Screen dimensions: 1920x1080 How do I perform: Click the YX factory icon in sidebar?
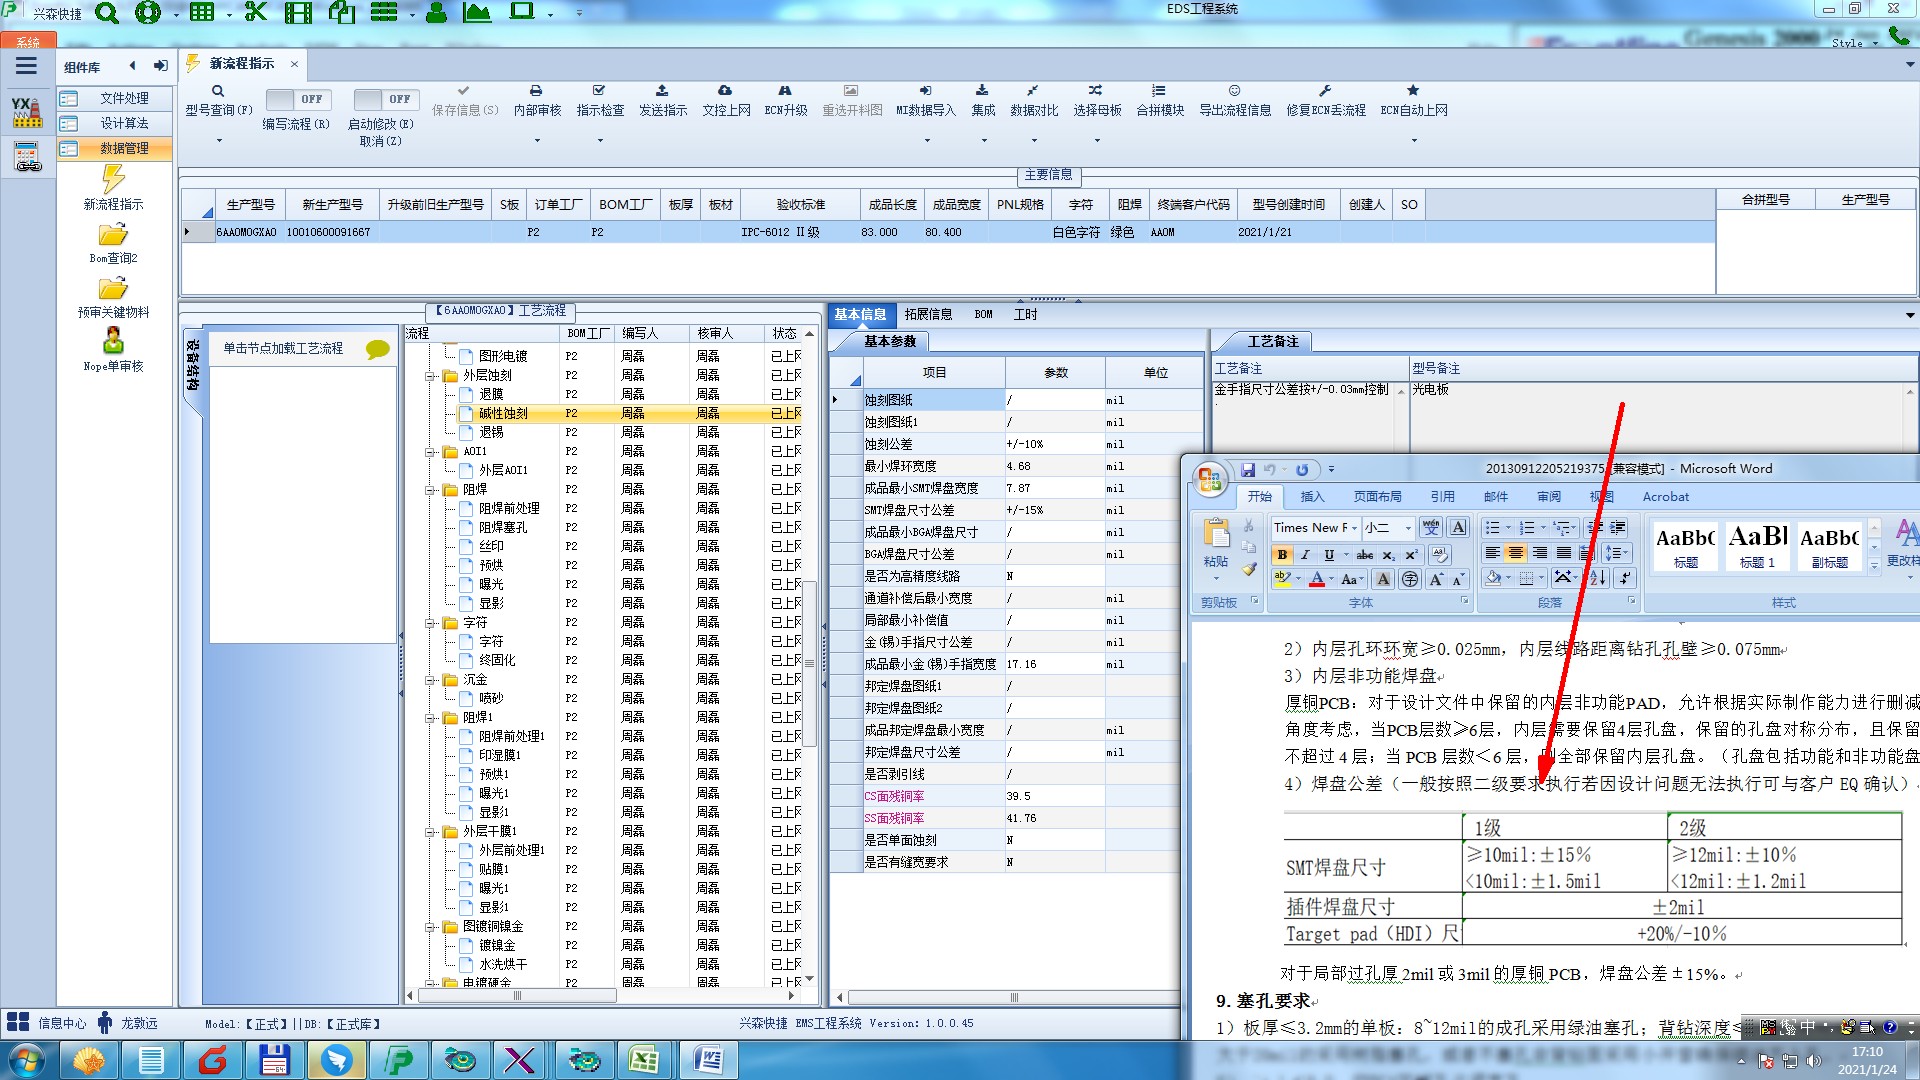[x=27, y=112]
